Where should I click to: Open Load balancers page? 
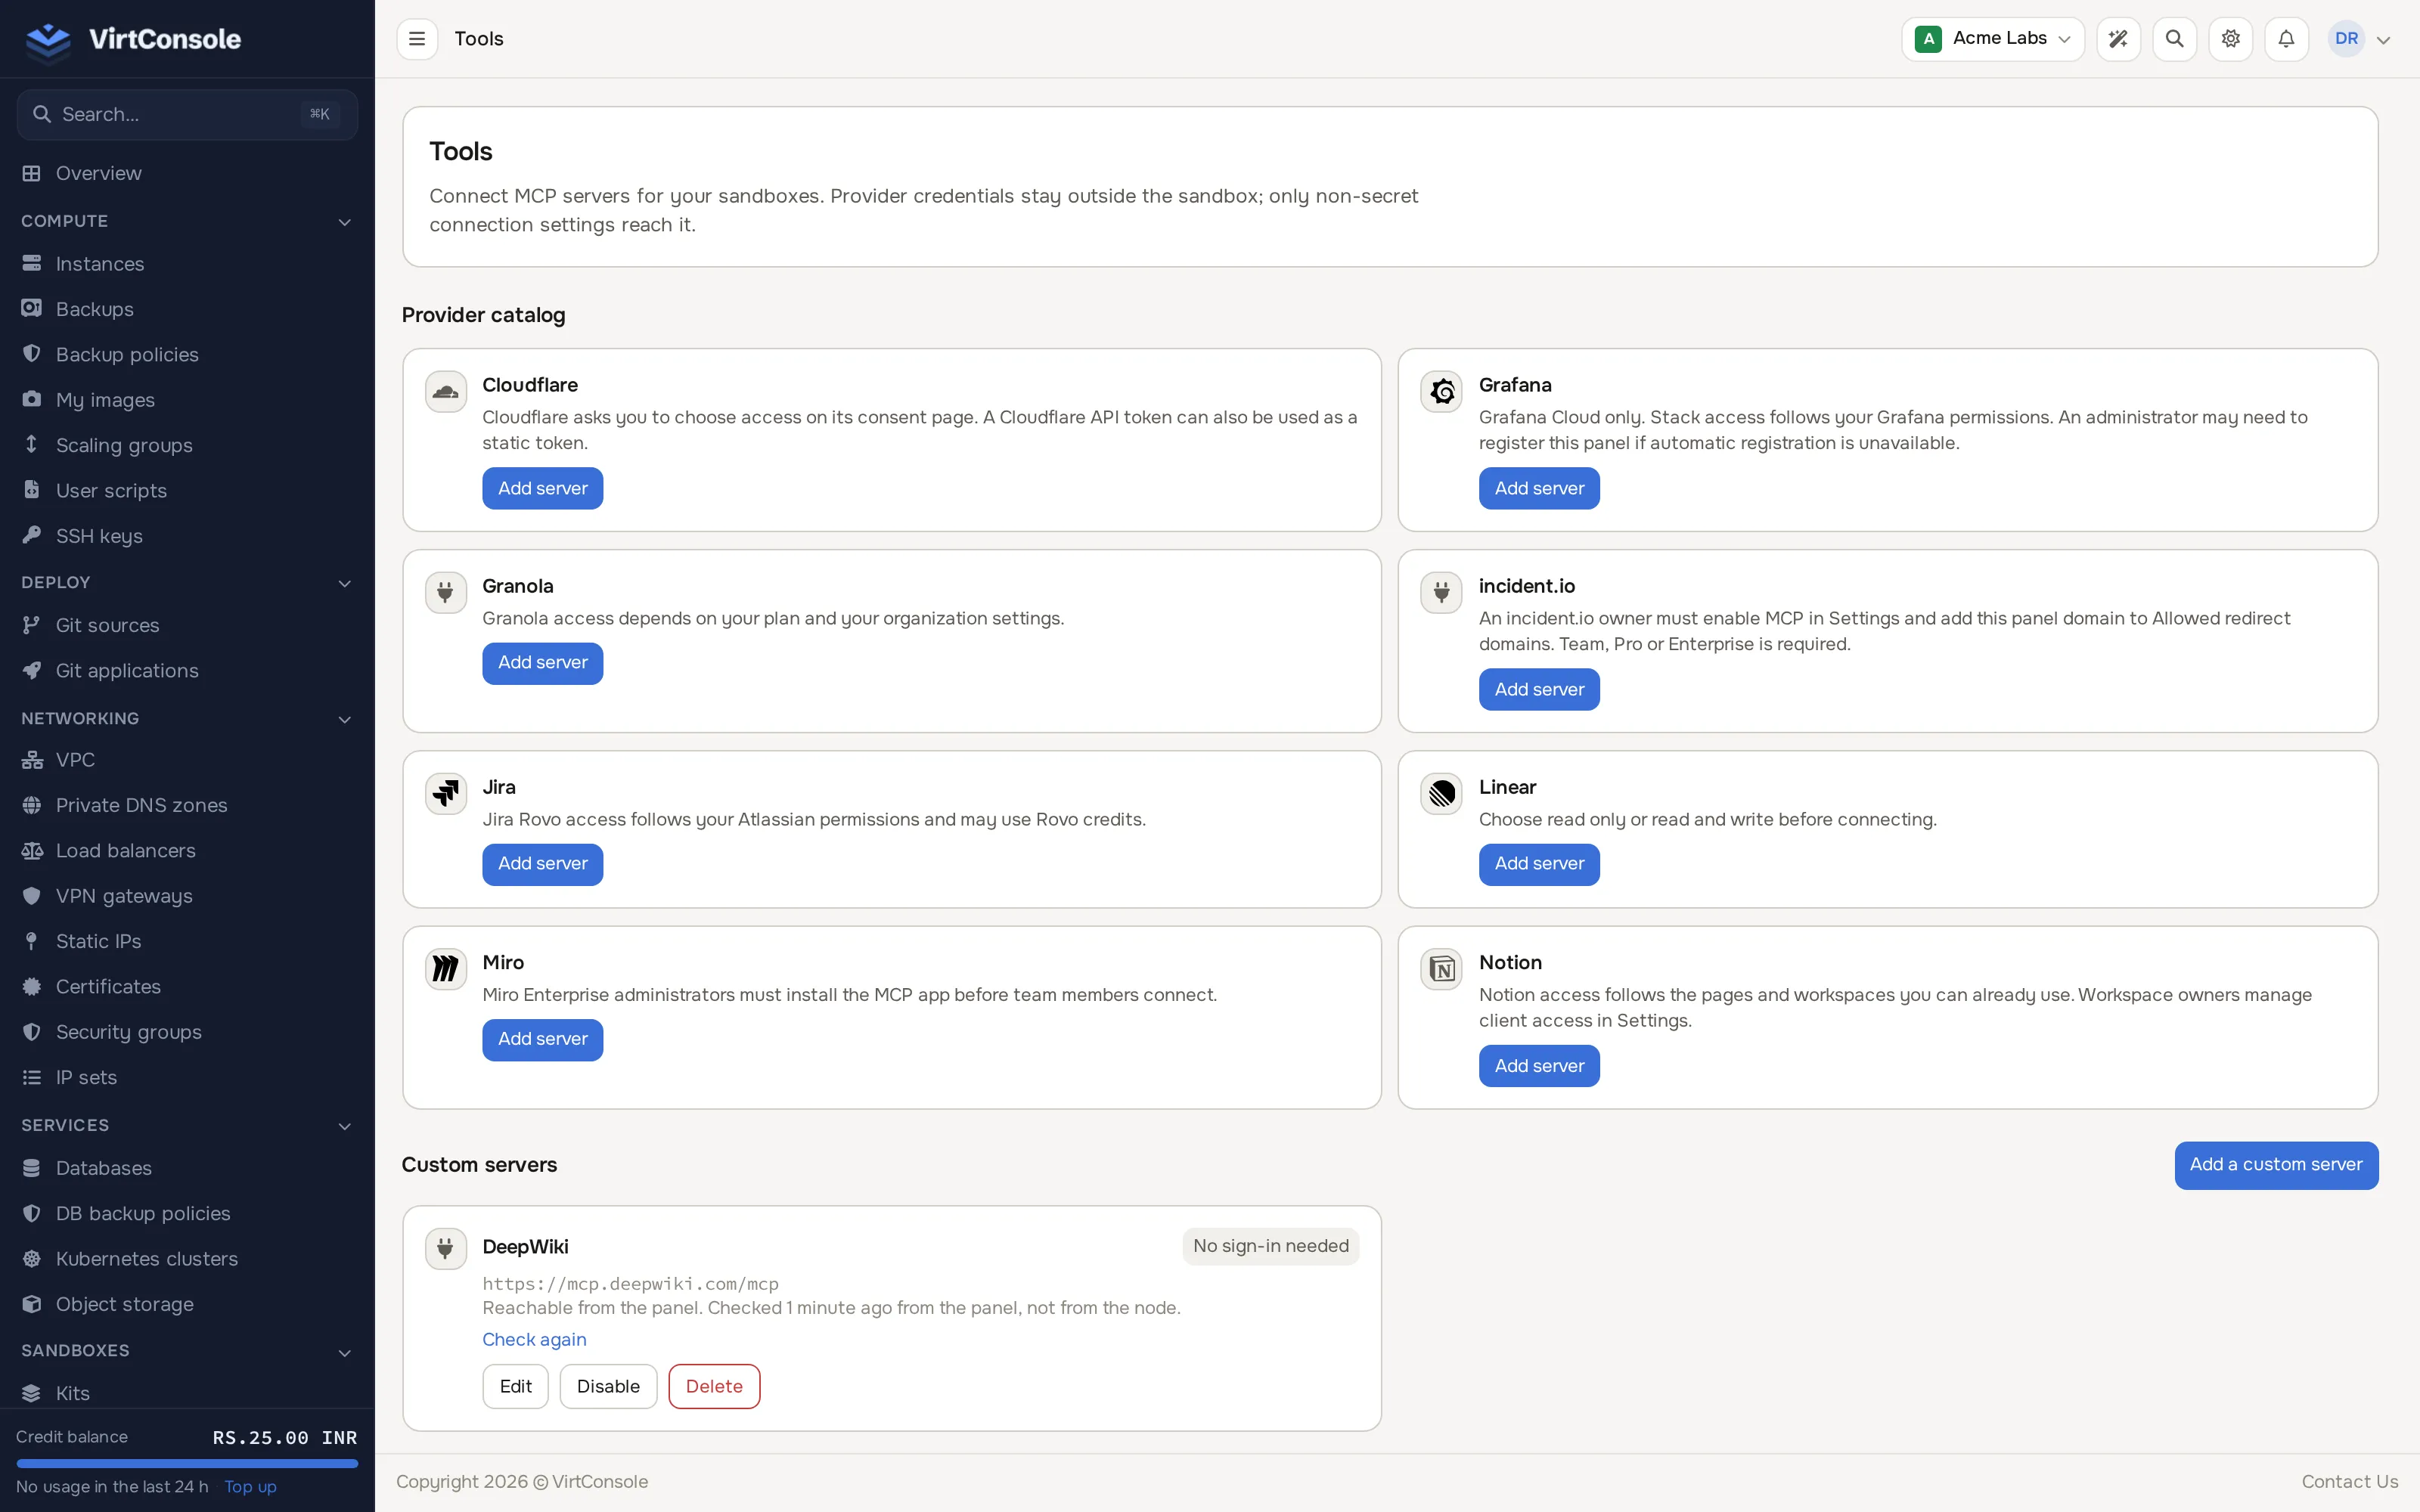[x=187, y=850]
